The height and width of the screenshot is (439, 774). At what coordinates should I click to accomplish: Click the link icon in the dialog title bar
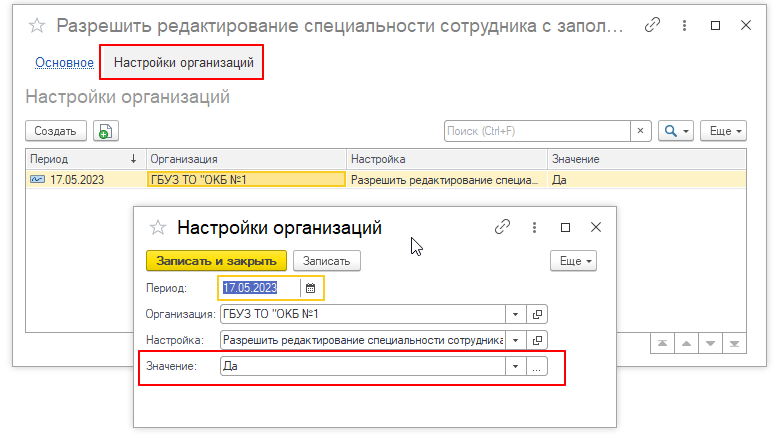pos(503,228)
